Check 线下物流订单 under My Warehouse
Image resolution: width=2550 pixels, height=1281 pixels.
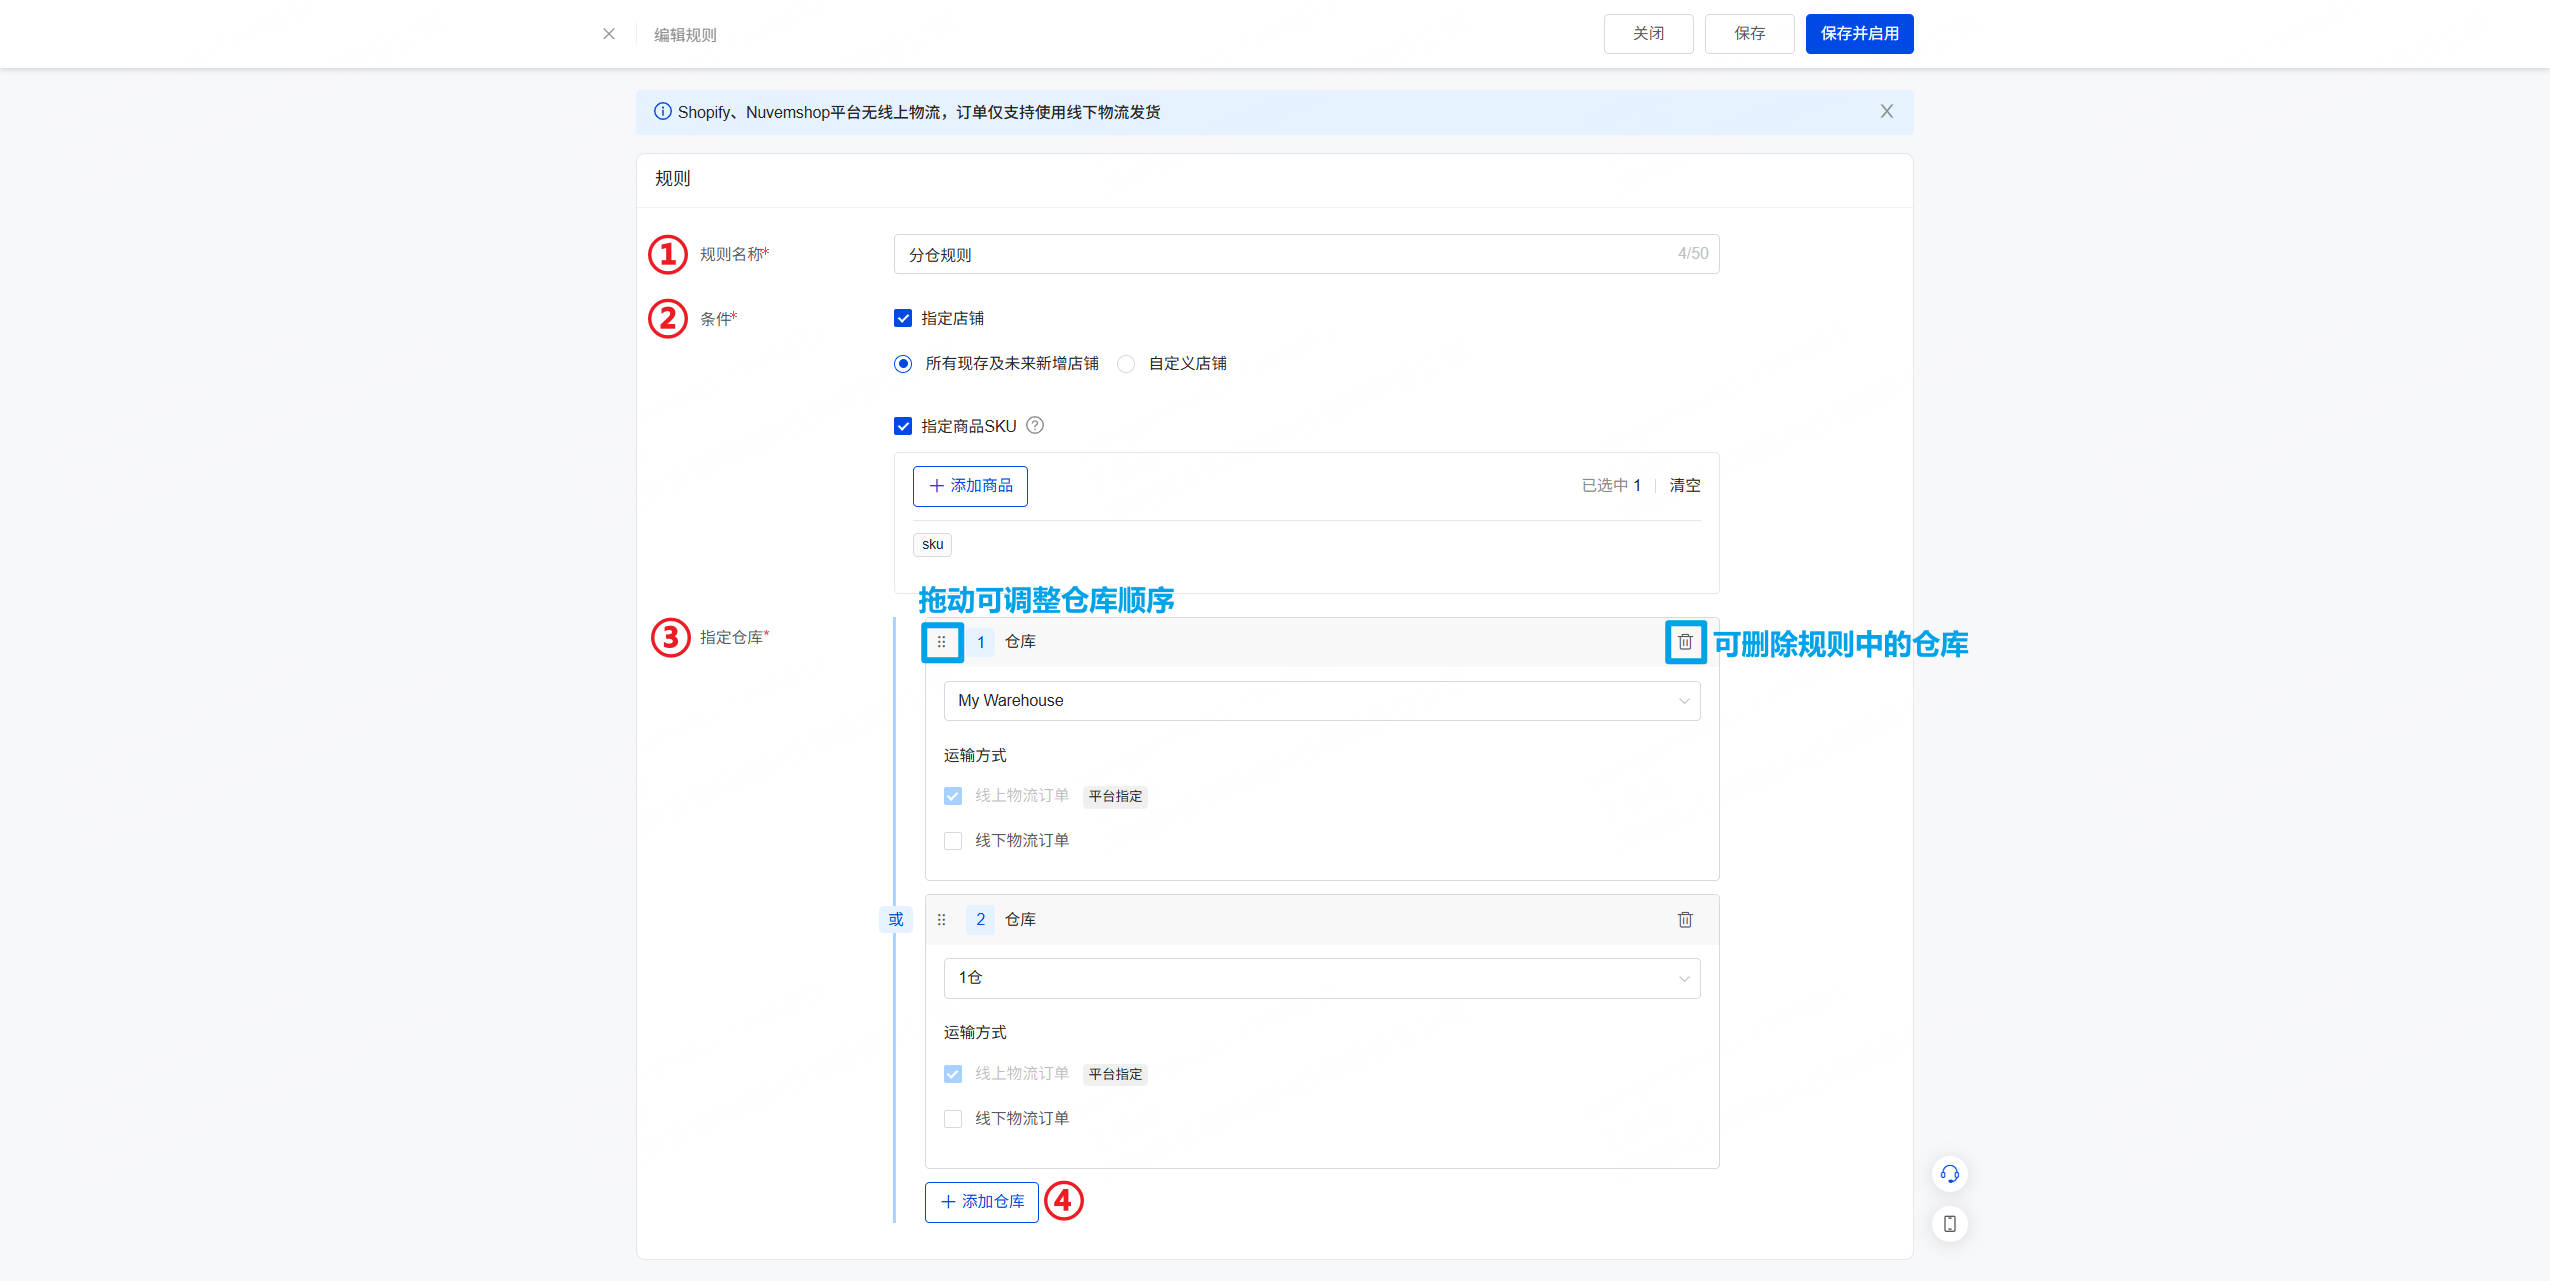[x=953, y=841]
